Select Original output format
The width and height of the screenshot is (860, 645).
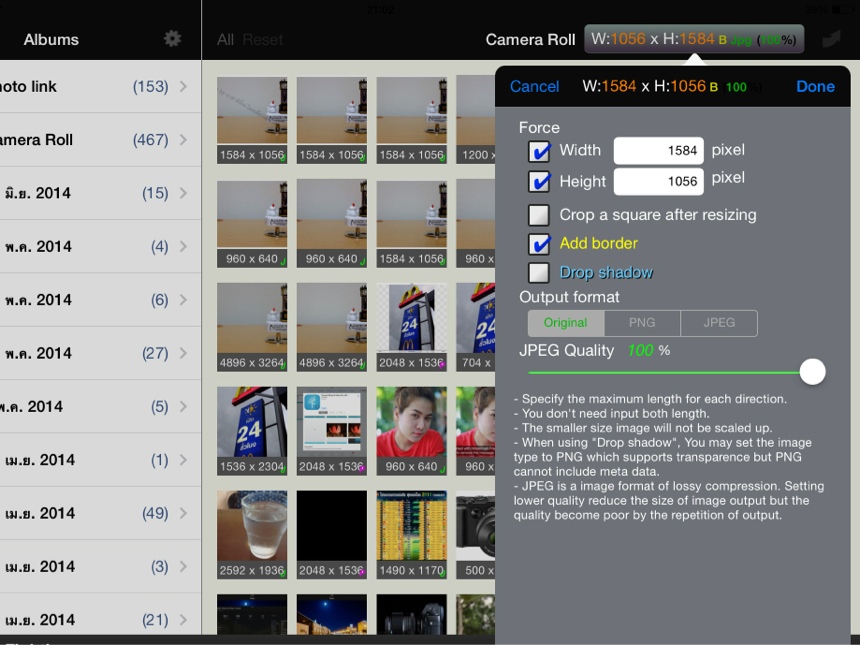point(565,323)
